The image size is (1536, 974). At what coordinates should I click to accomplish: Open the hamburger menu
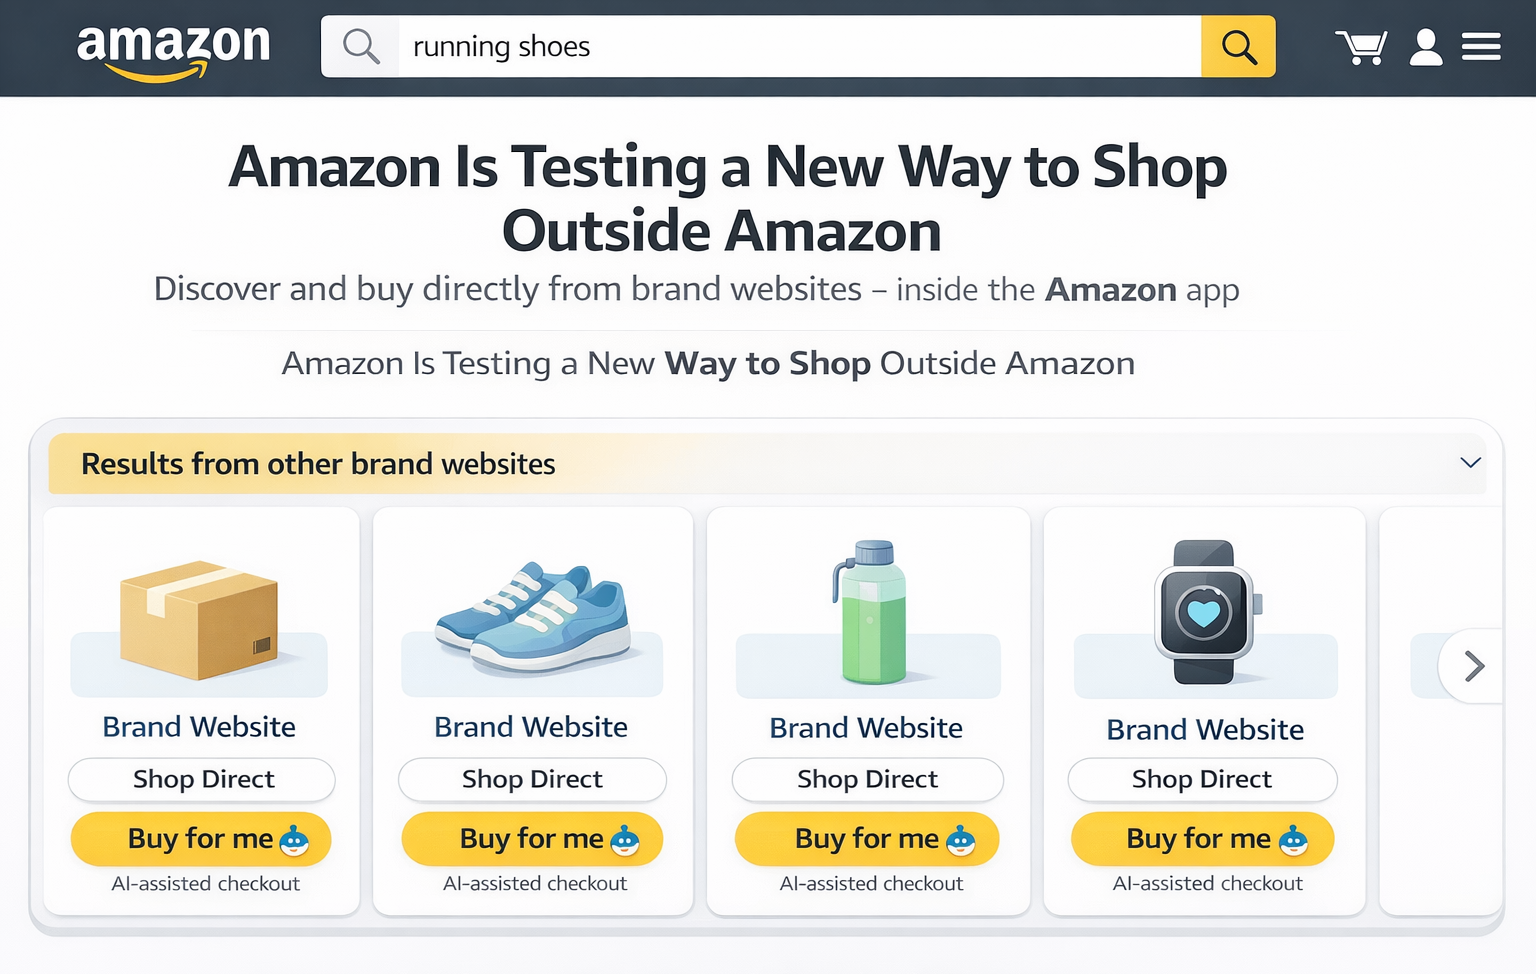tap(1481, 47)
